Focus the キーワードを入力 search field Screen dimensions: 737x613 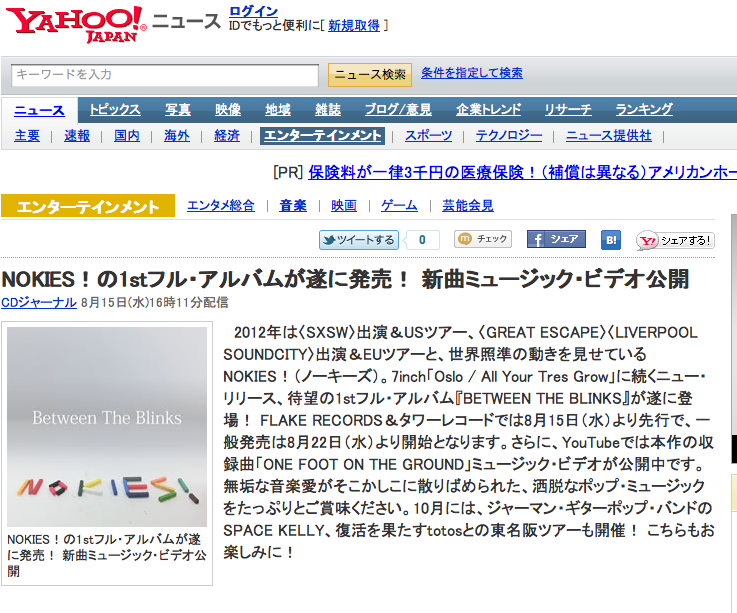point(165,75)
